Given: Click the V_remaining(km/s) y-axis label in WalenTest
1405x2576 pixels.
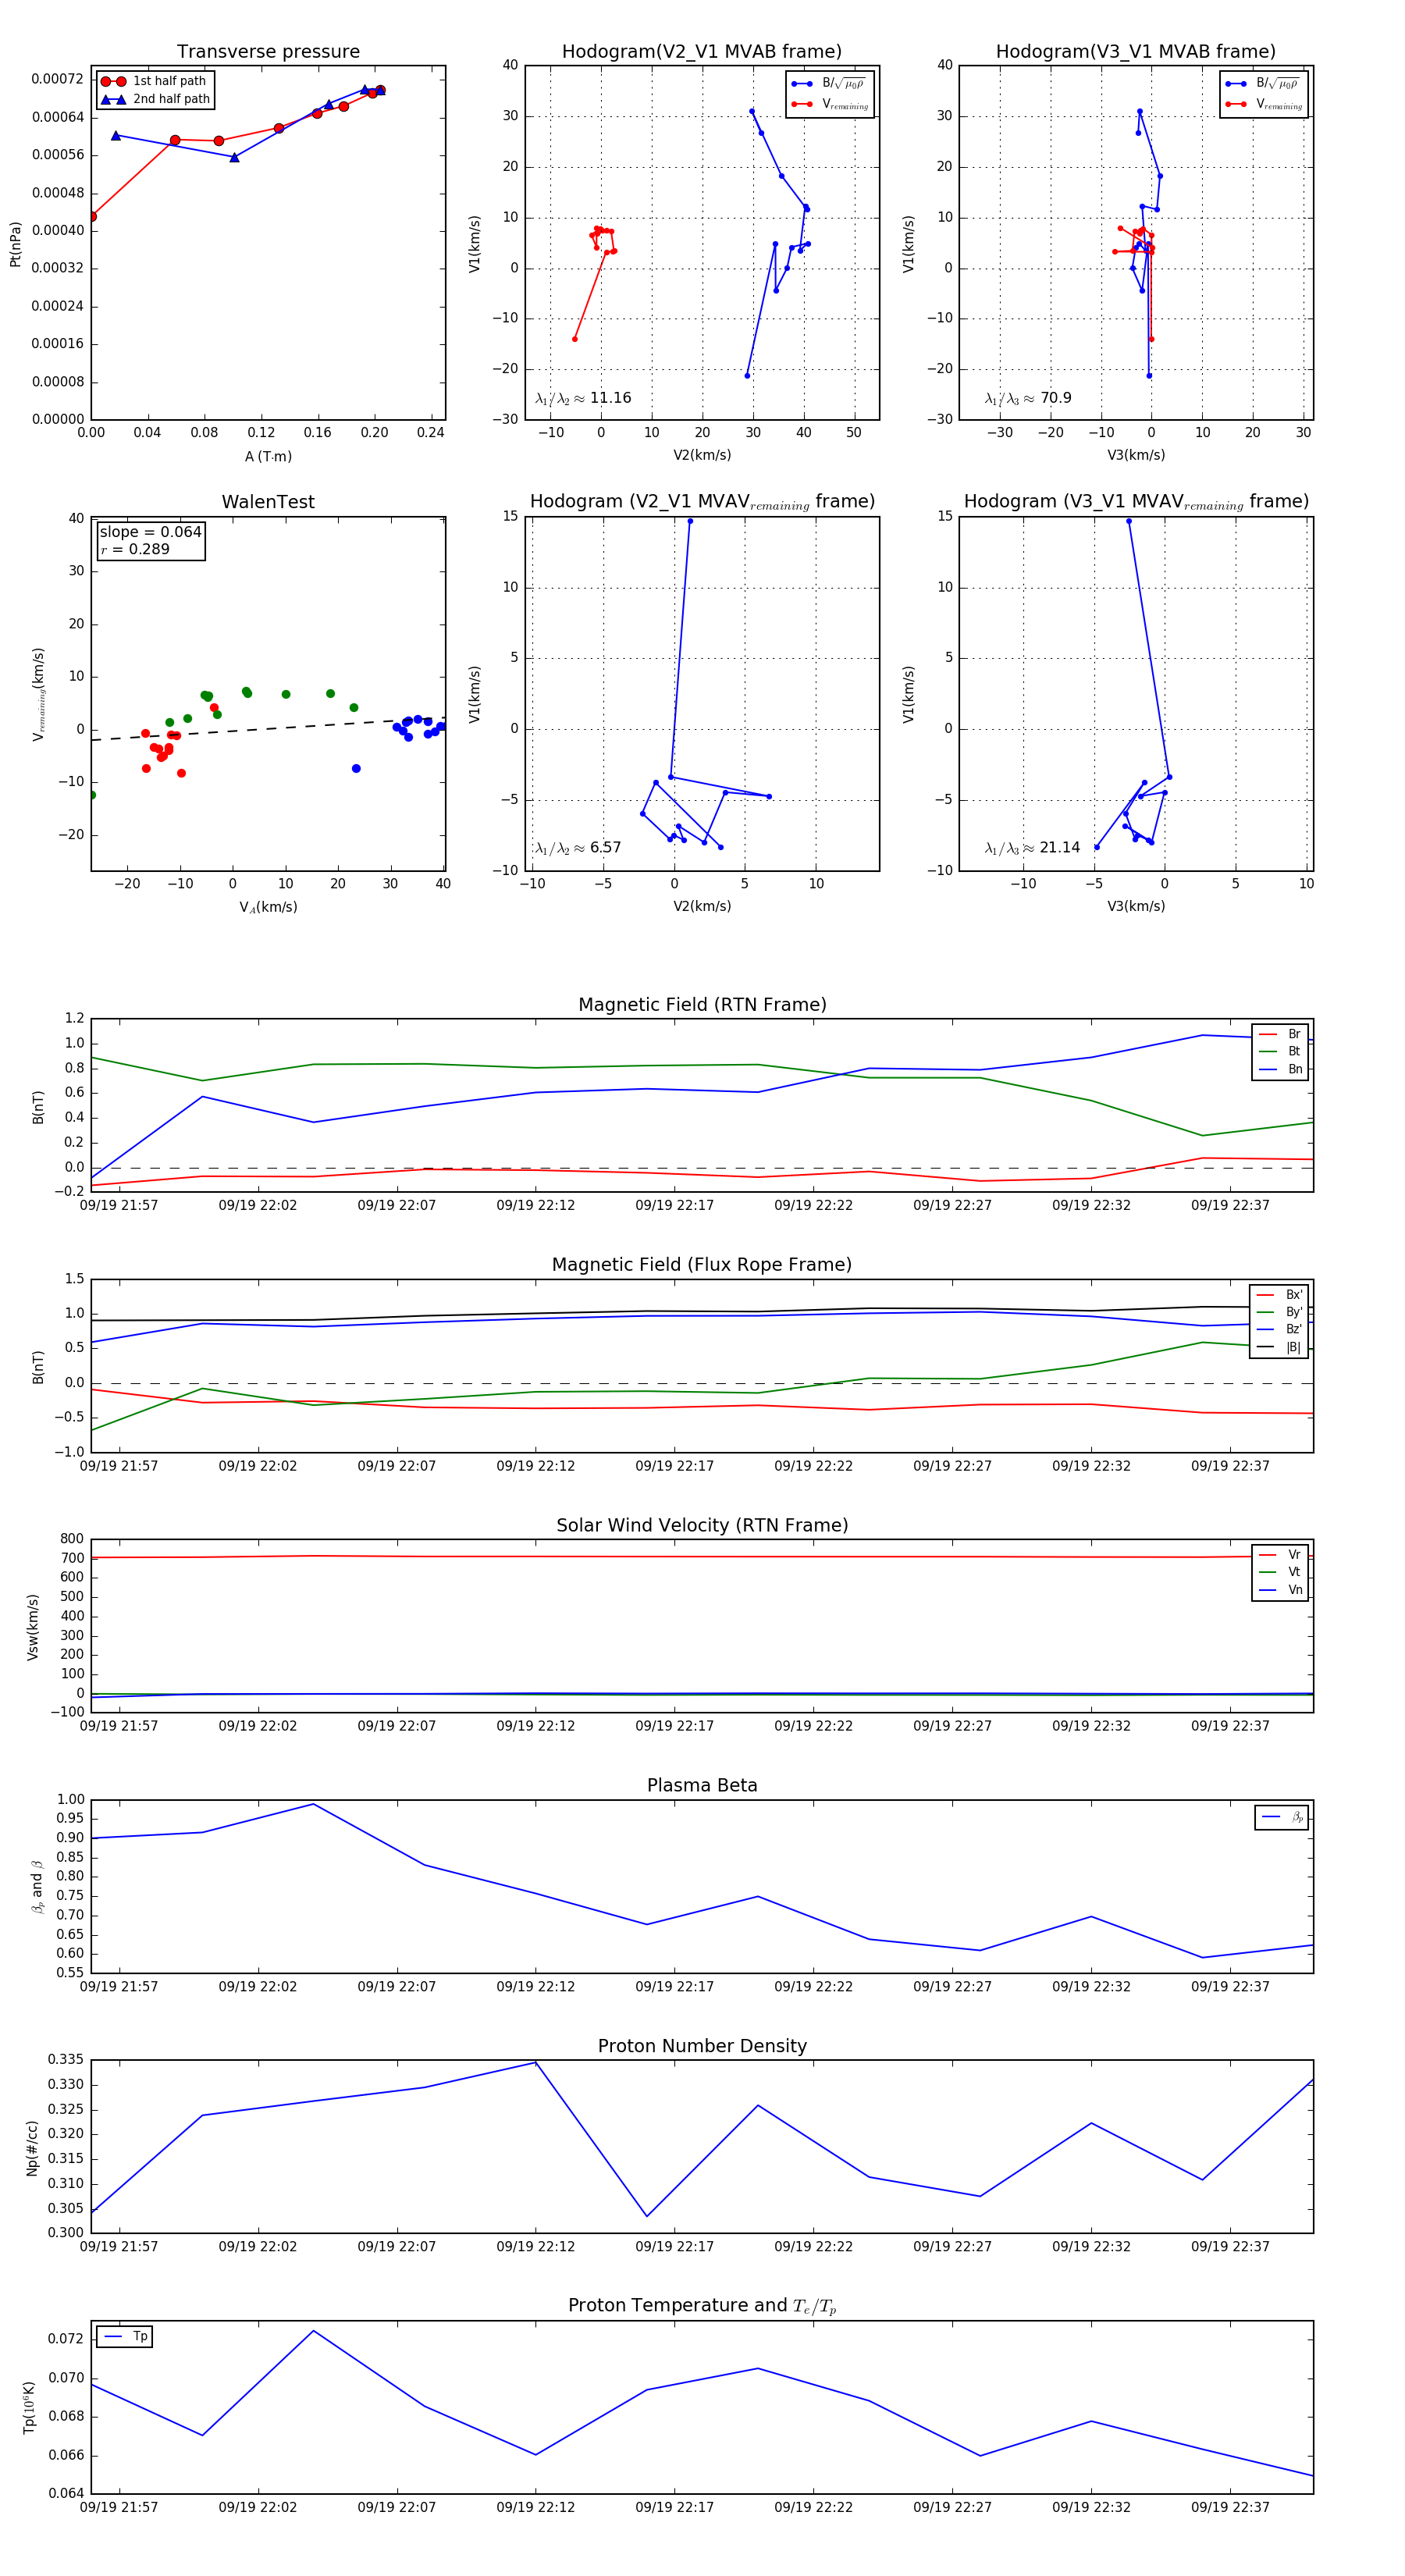Looking at the screenshot, I should (38, 694).
